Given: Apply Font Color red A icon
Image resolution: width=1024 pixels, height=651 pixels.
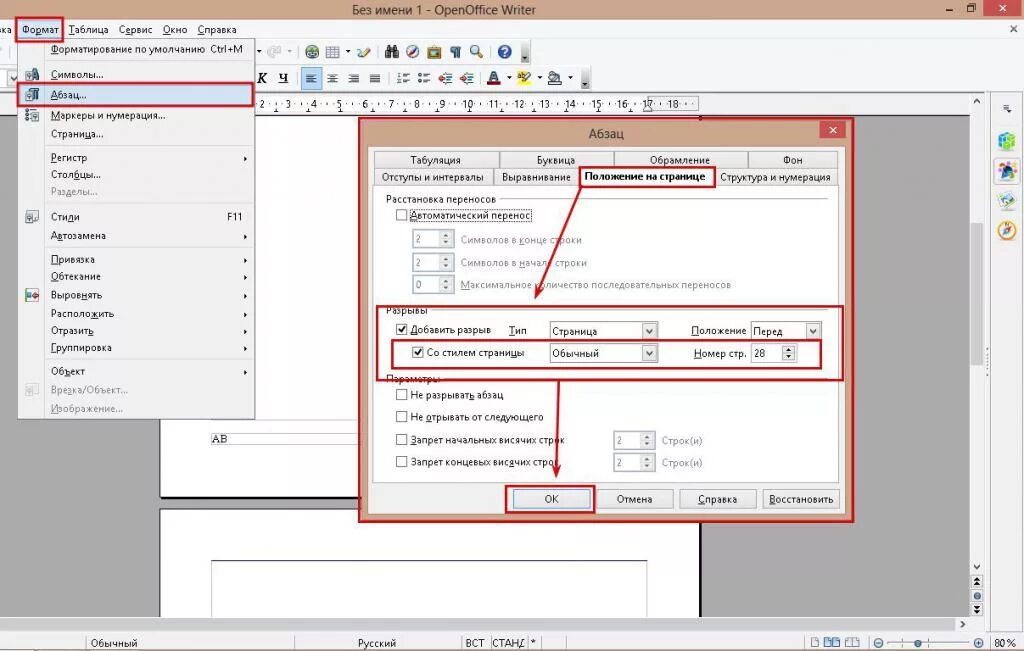Looking at the screenshot, I should click(494, 78).
